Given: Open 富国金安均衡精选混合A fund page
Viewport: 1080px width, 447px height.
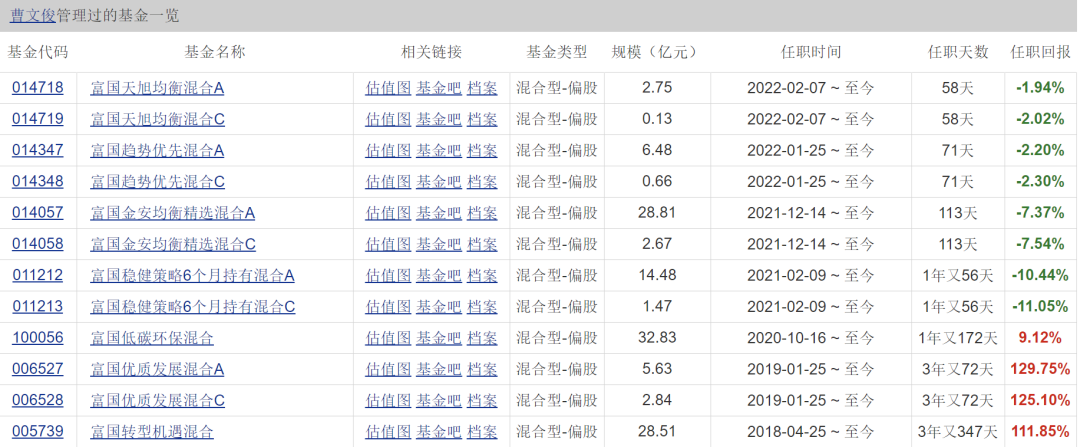Looking at the screenshot, I should pos(172,213).
